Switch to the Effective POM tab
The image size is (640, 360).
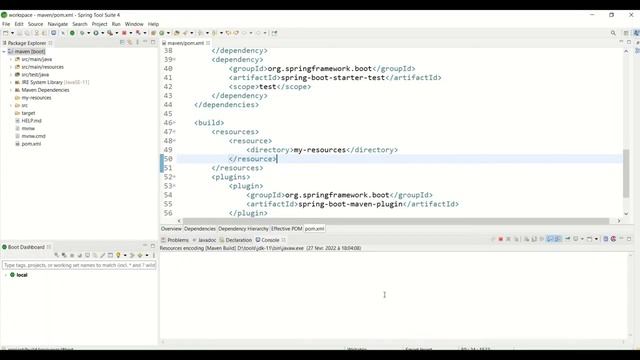point(287,229)
